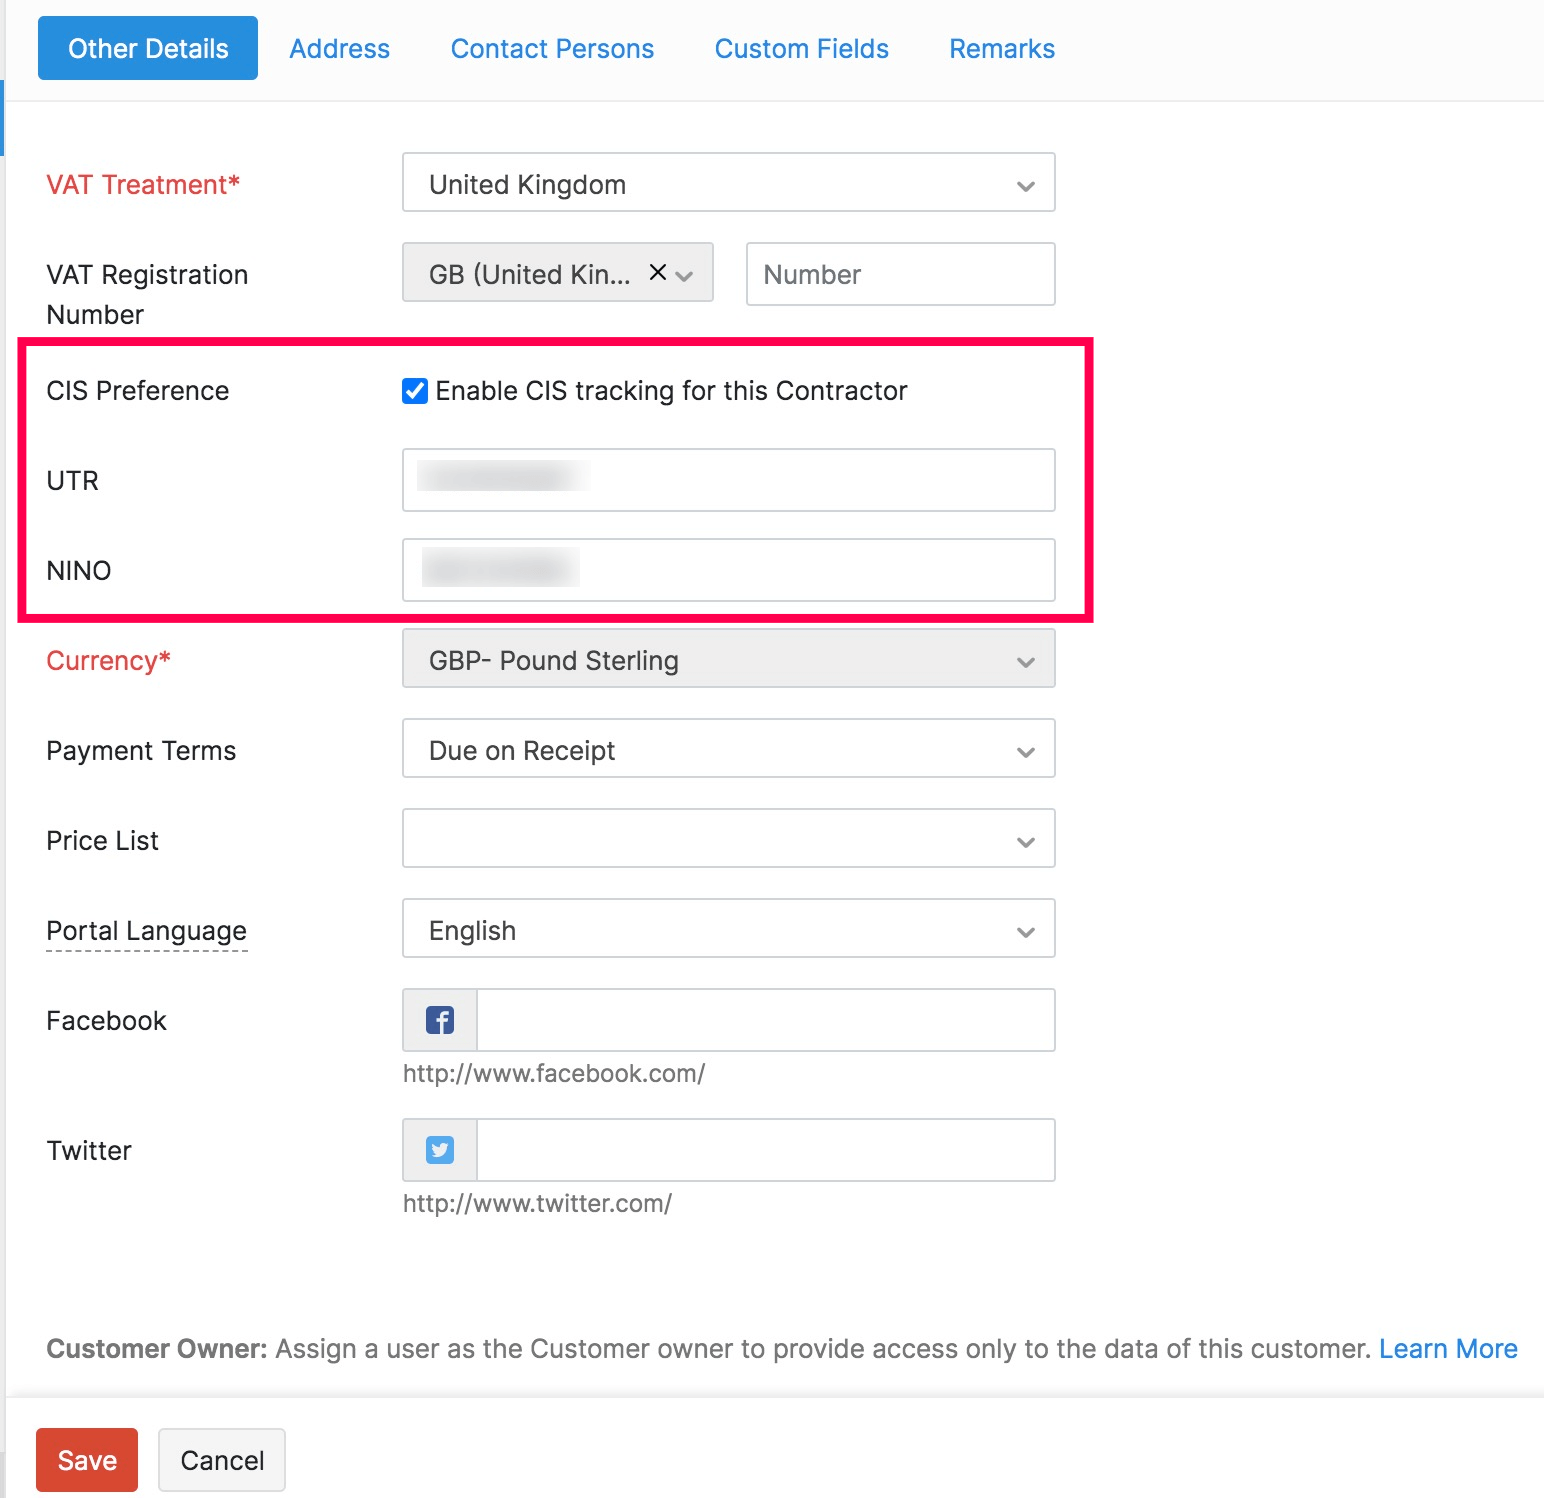This screenshot has height=1498, width=1544.
Task: Click the Twitter bird icon
Action: [440, 1150]
